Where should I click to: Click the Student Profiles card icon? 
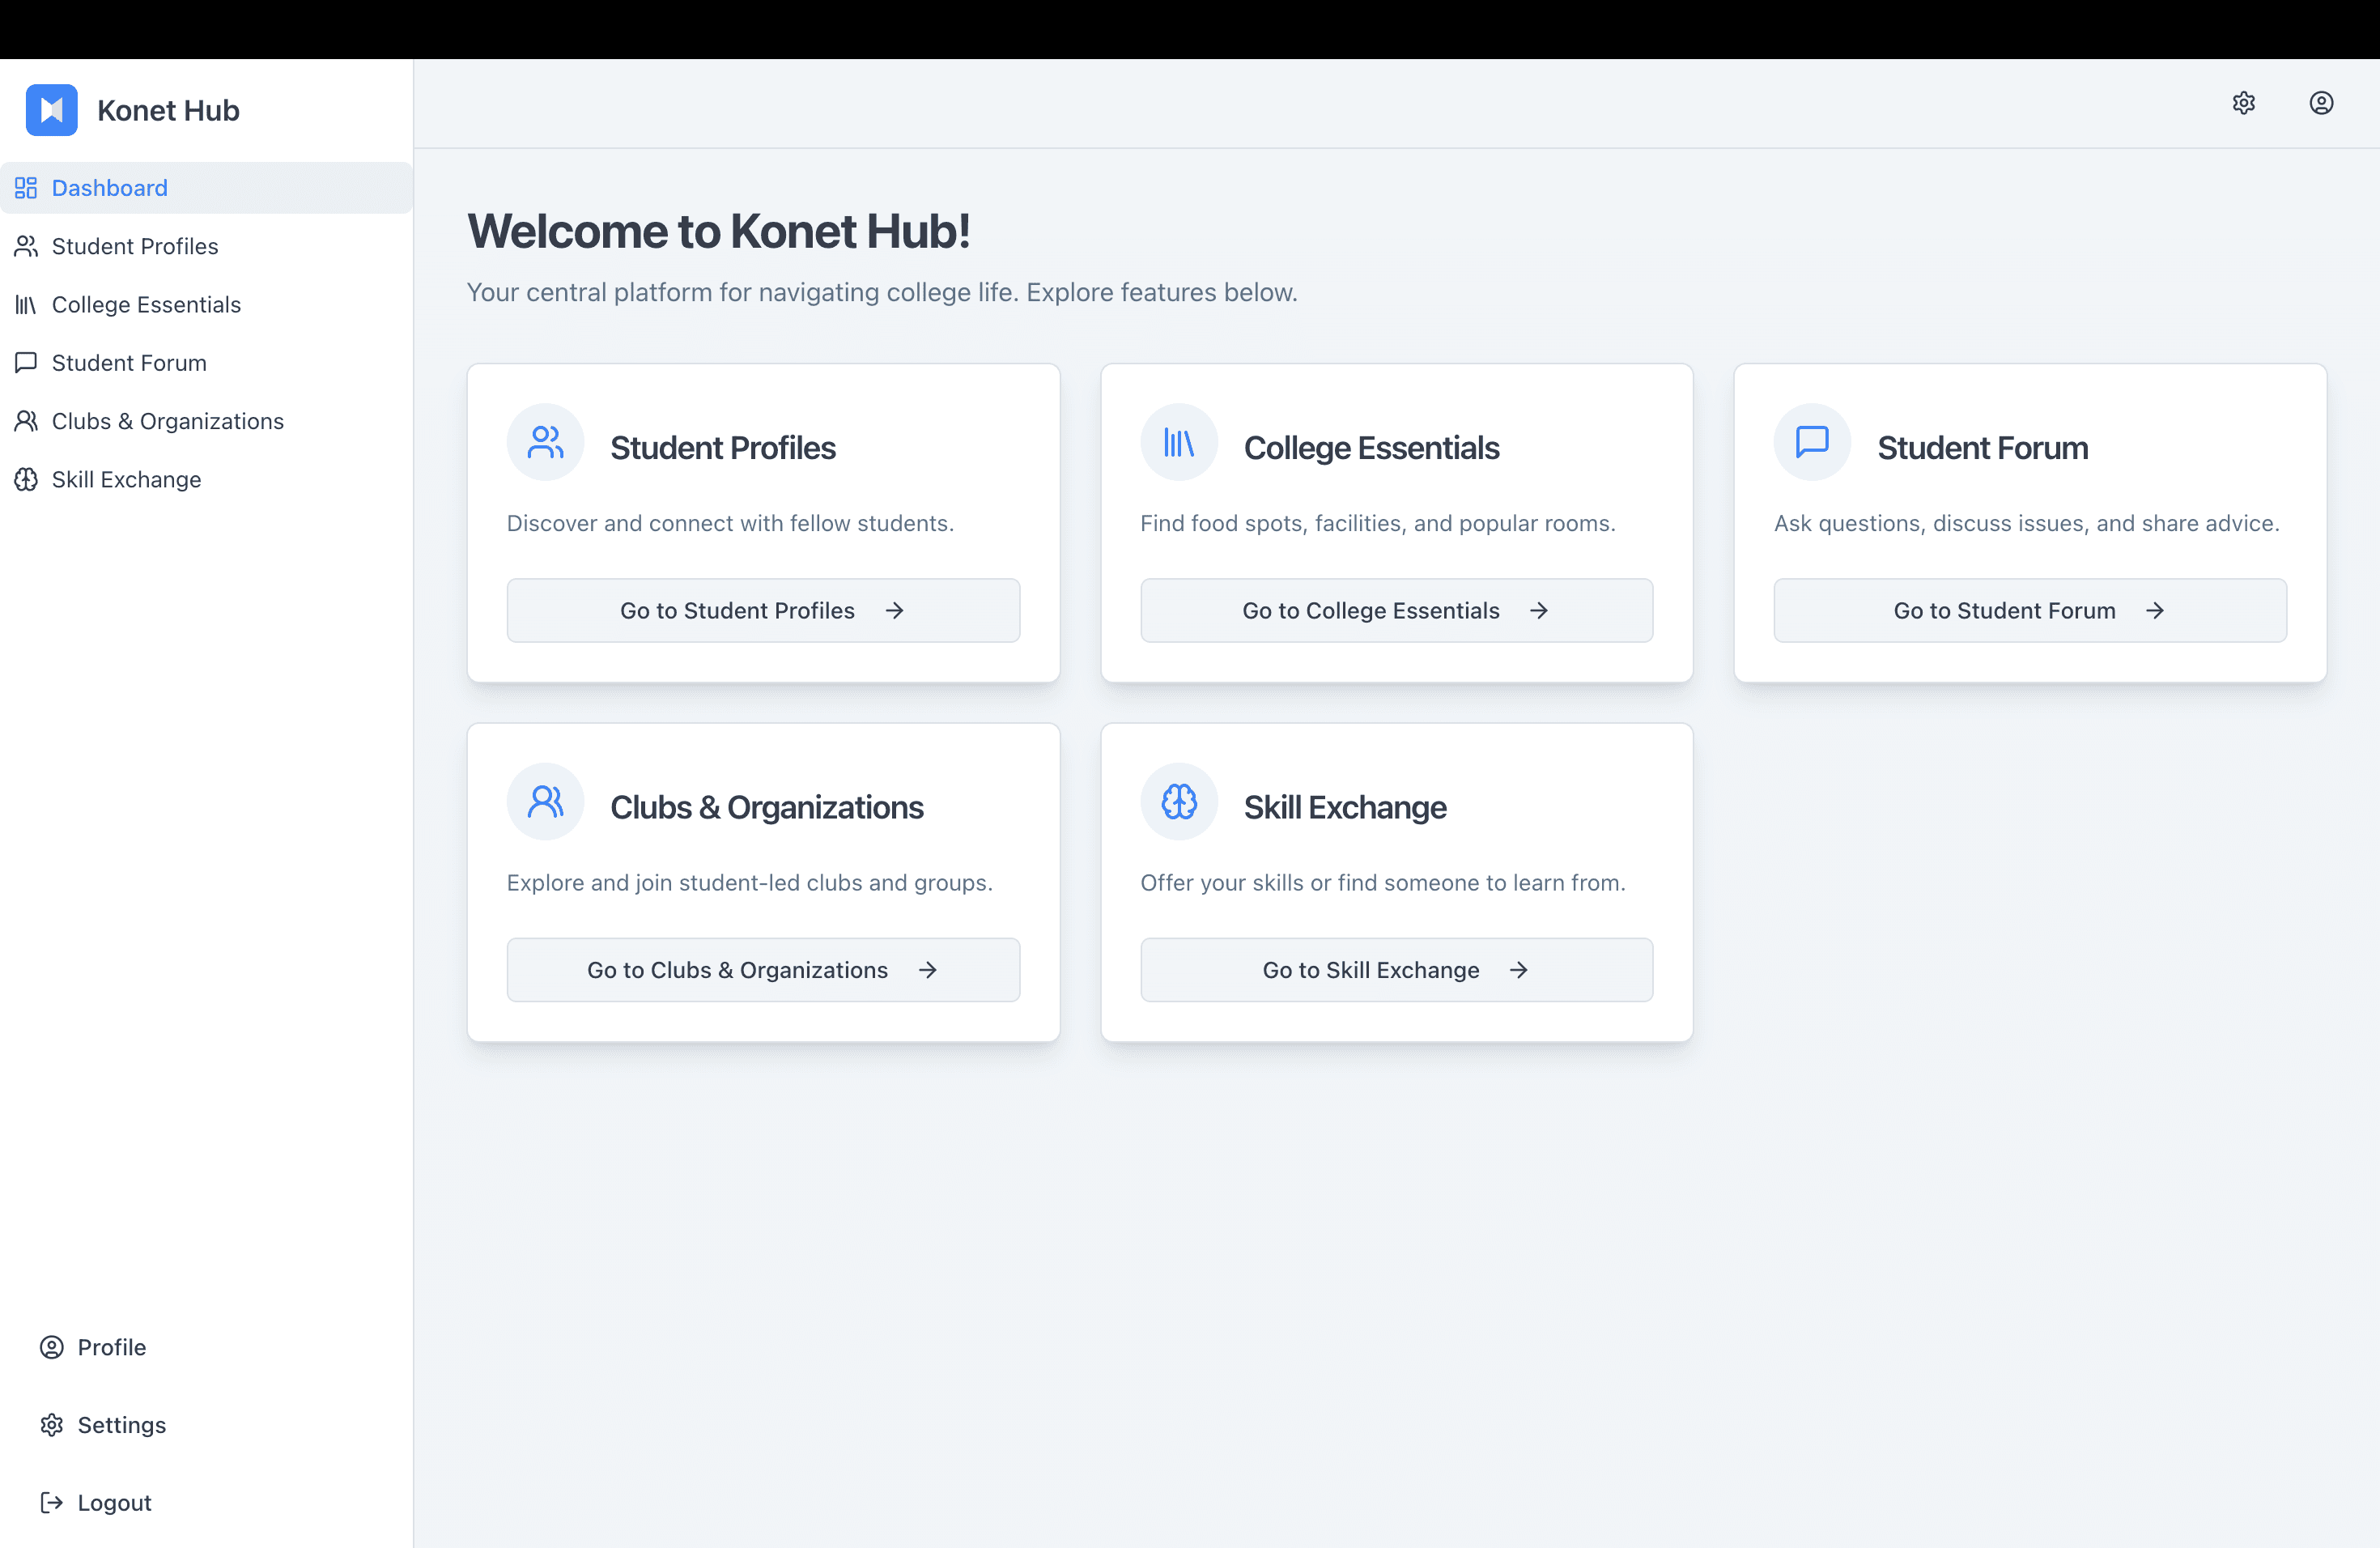(545, 441)
